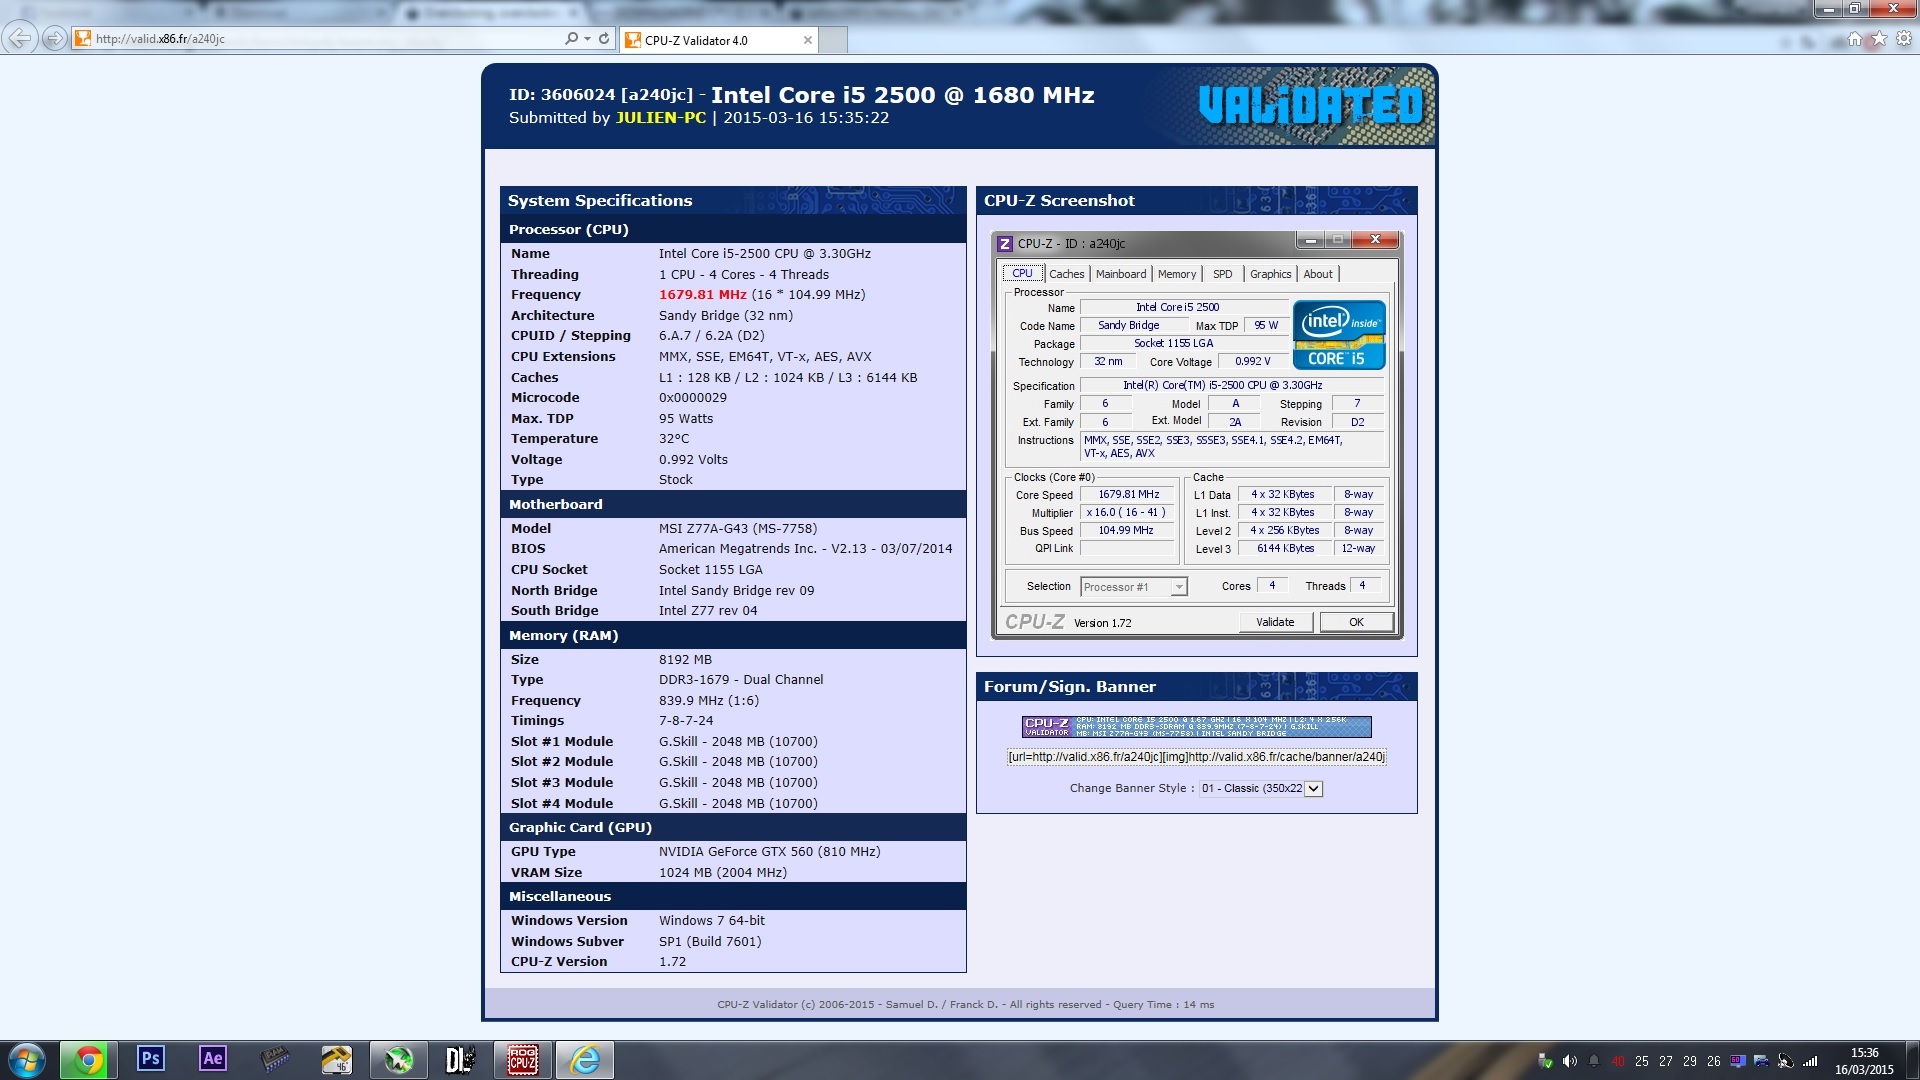The width and height of the screenshot is (1920, 1080).
Task: Click the 'MSI Z77A-G43 (MS-7758)' model value
Action: (737, 529)
